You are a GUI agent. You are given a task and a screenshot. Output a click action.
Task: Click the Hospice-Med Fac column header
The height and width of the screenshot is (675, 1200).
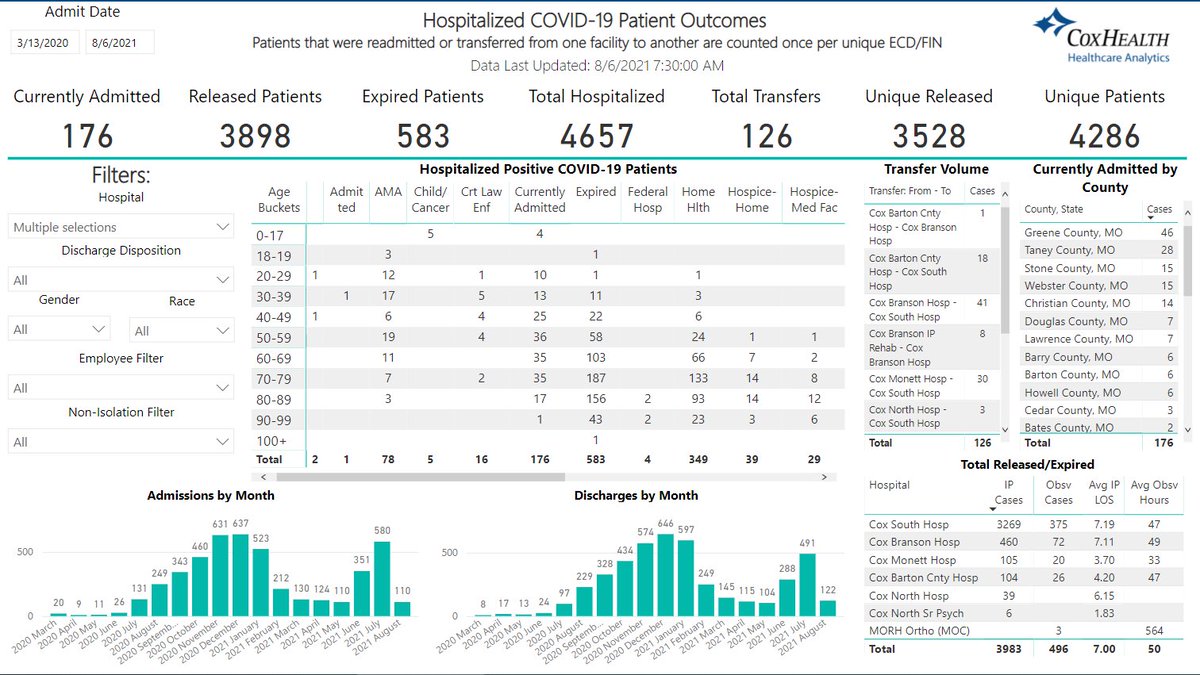click(814, 200)
